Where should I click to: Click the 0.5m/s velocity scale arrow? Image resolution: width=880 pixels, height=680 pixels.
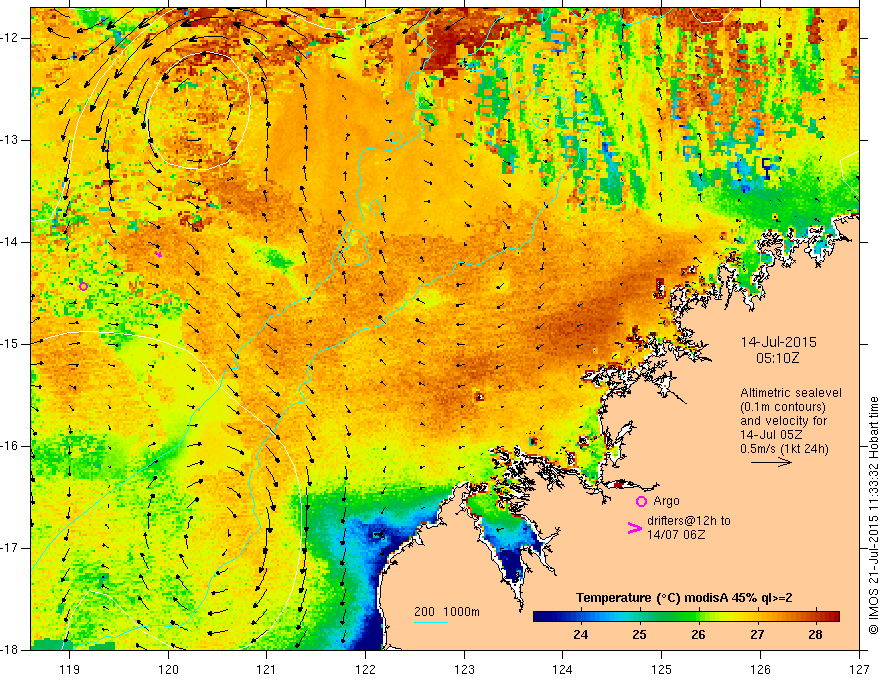[771, 462]
